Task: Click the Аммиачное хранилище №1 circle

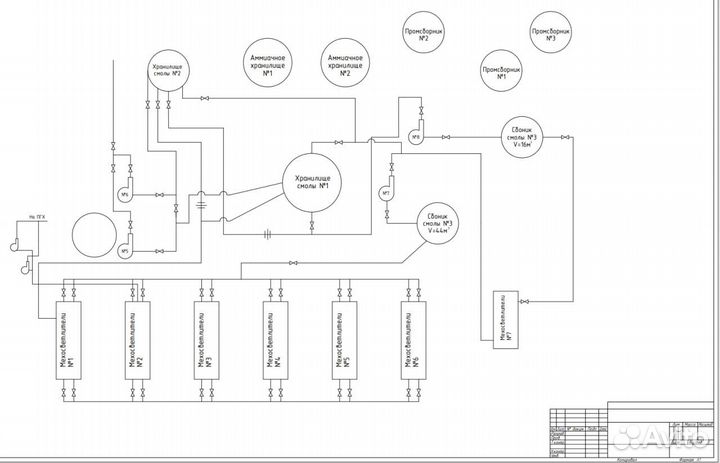Action: click(267, 66)
